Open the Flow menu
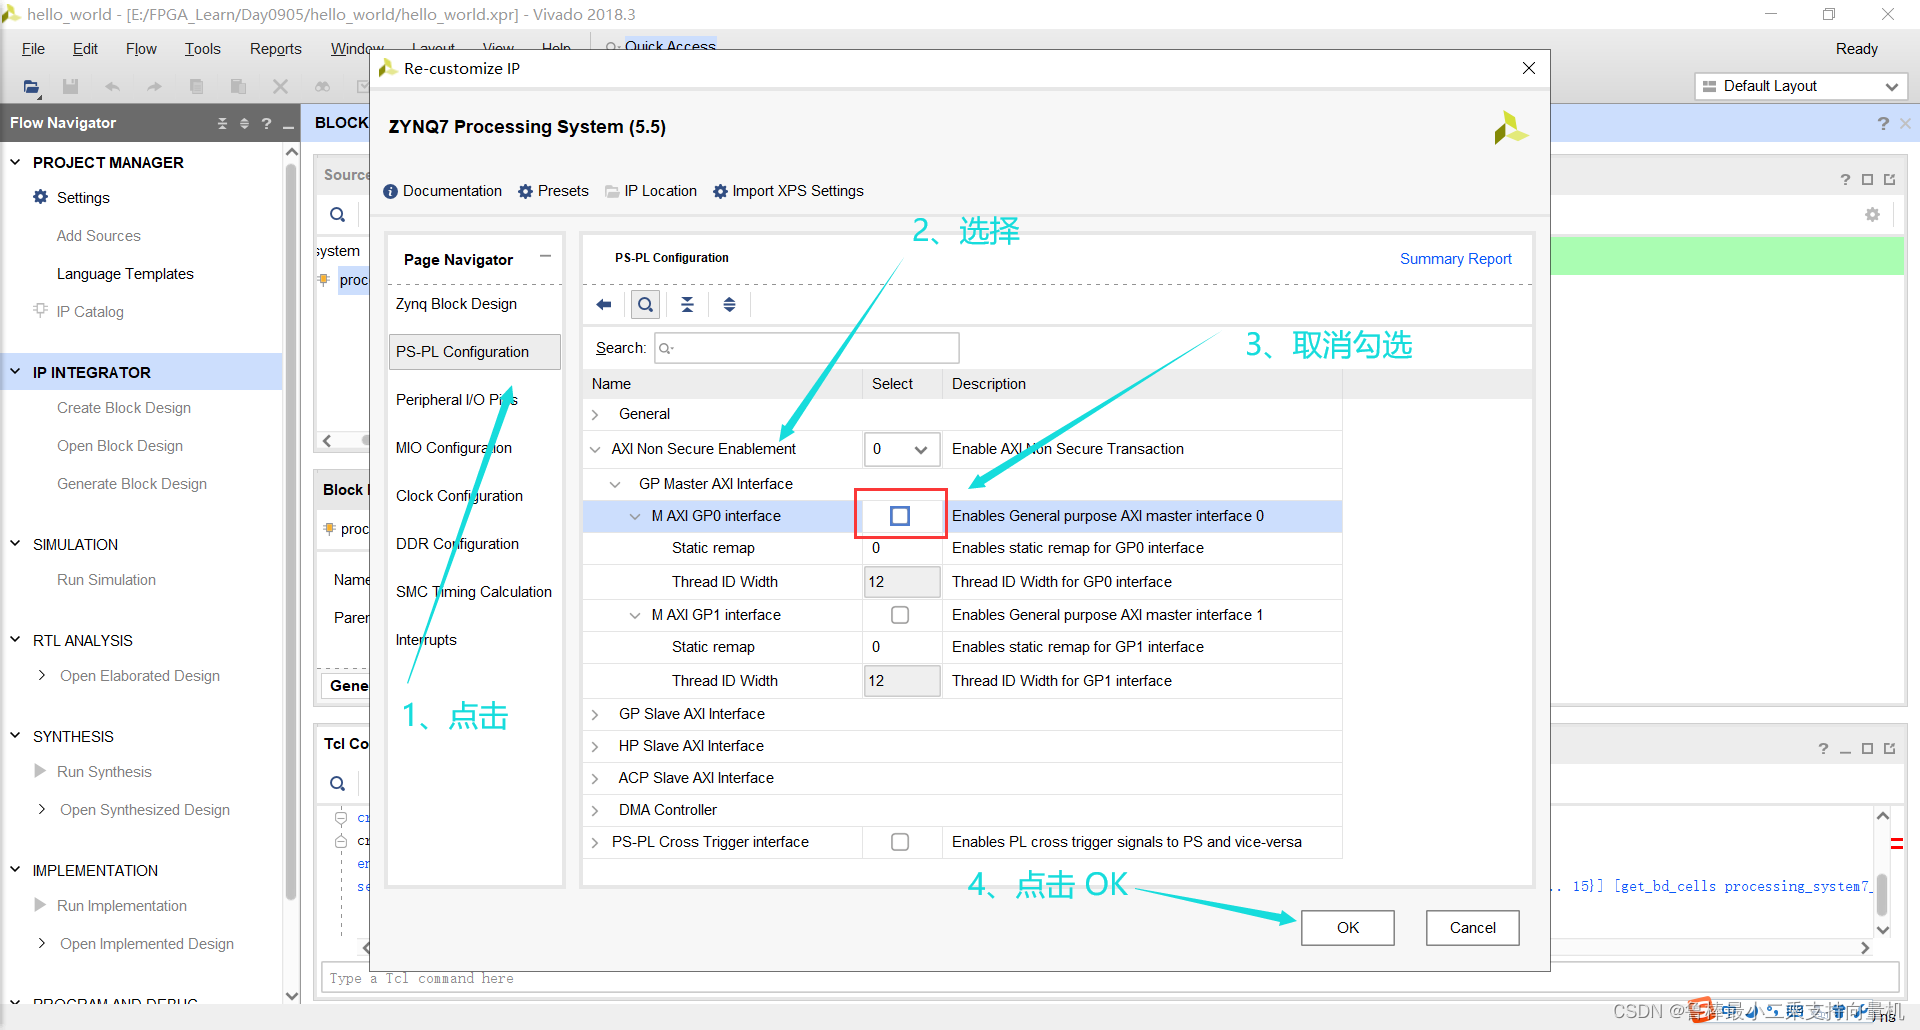 tap(141, 49)
